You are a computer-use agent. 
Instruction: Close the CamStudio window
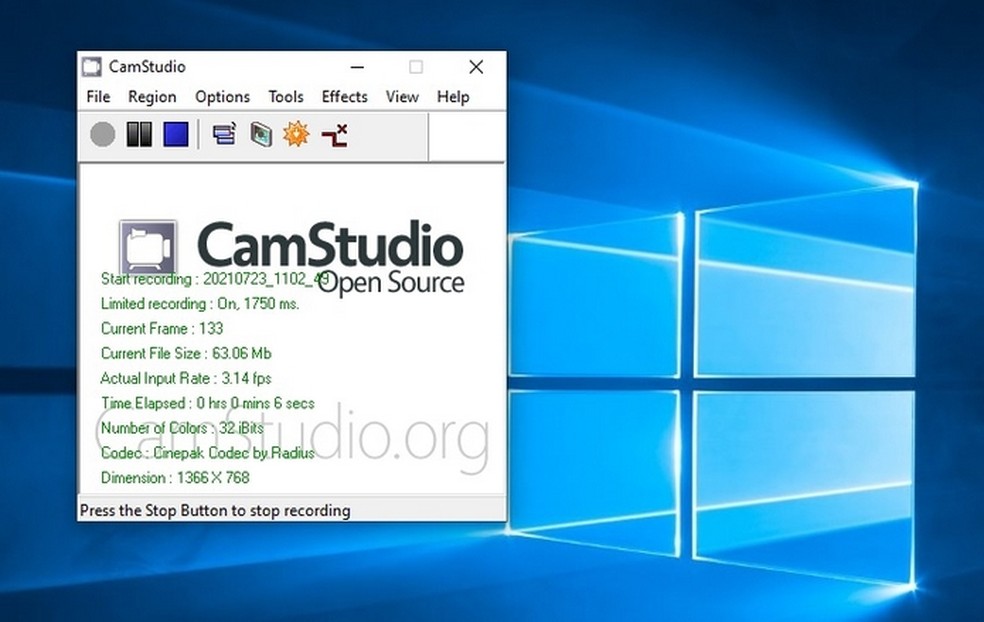tap(476, 67)
